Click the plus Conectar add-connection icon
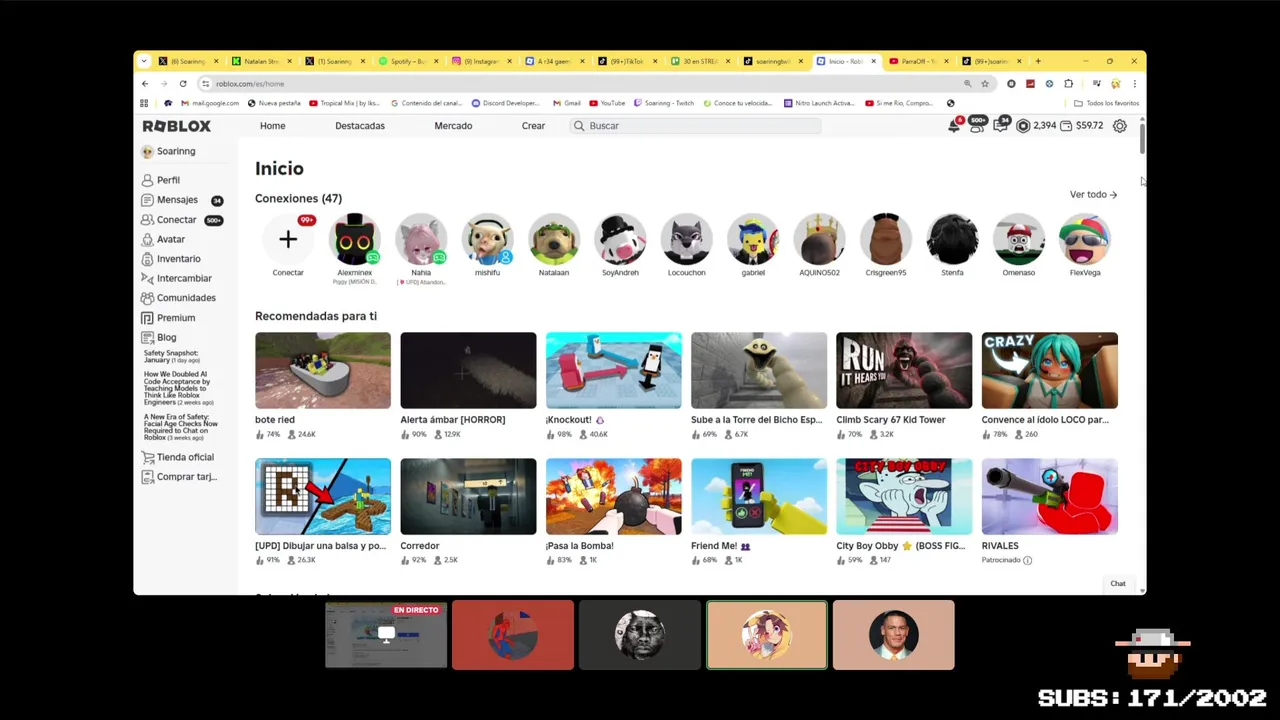Image resolution: width=1280 pixels, height=720 pixels. (288, 239)
